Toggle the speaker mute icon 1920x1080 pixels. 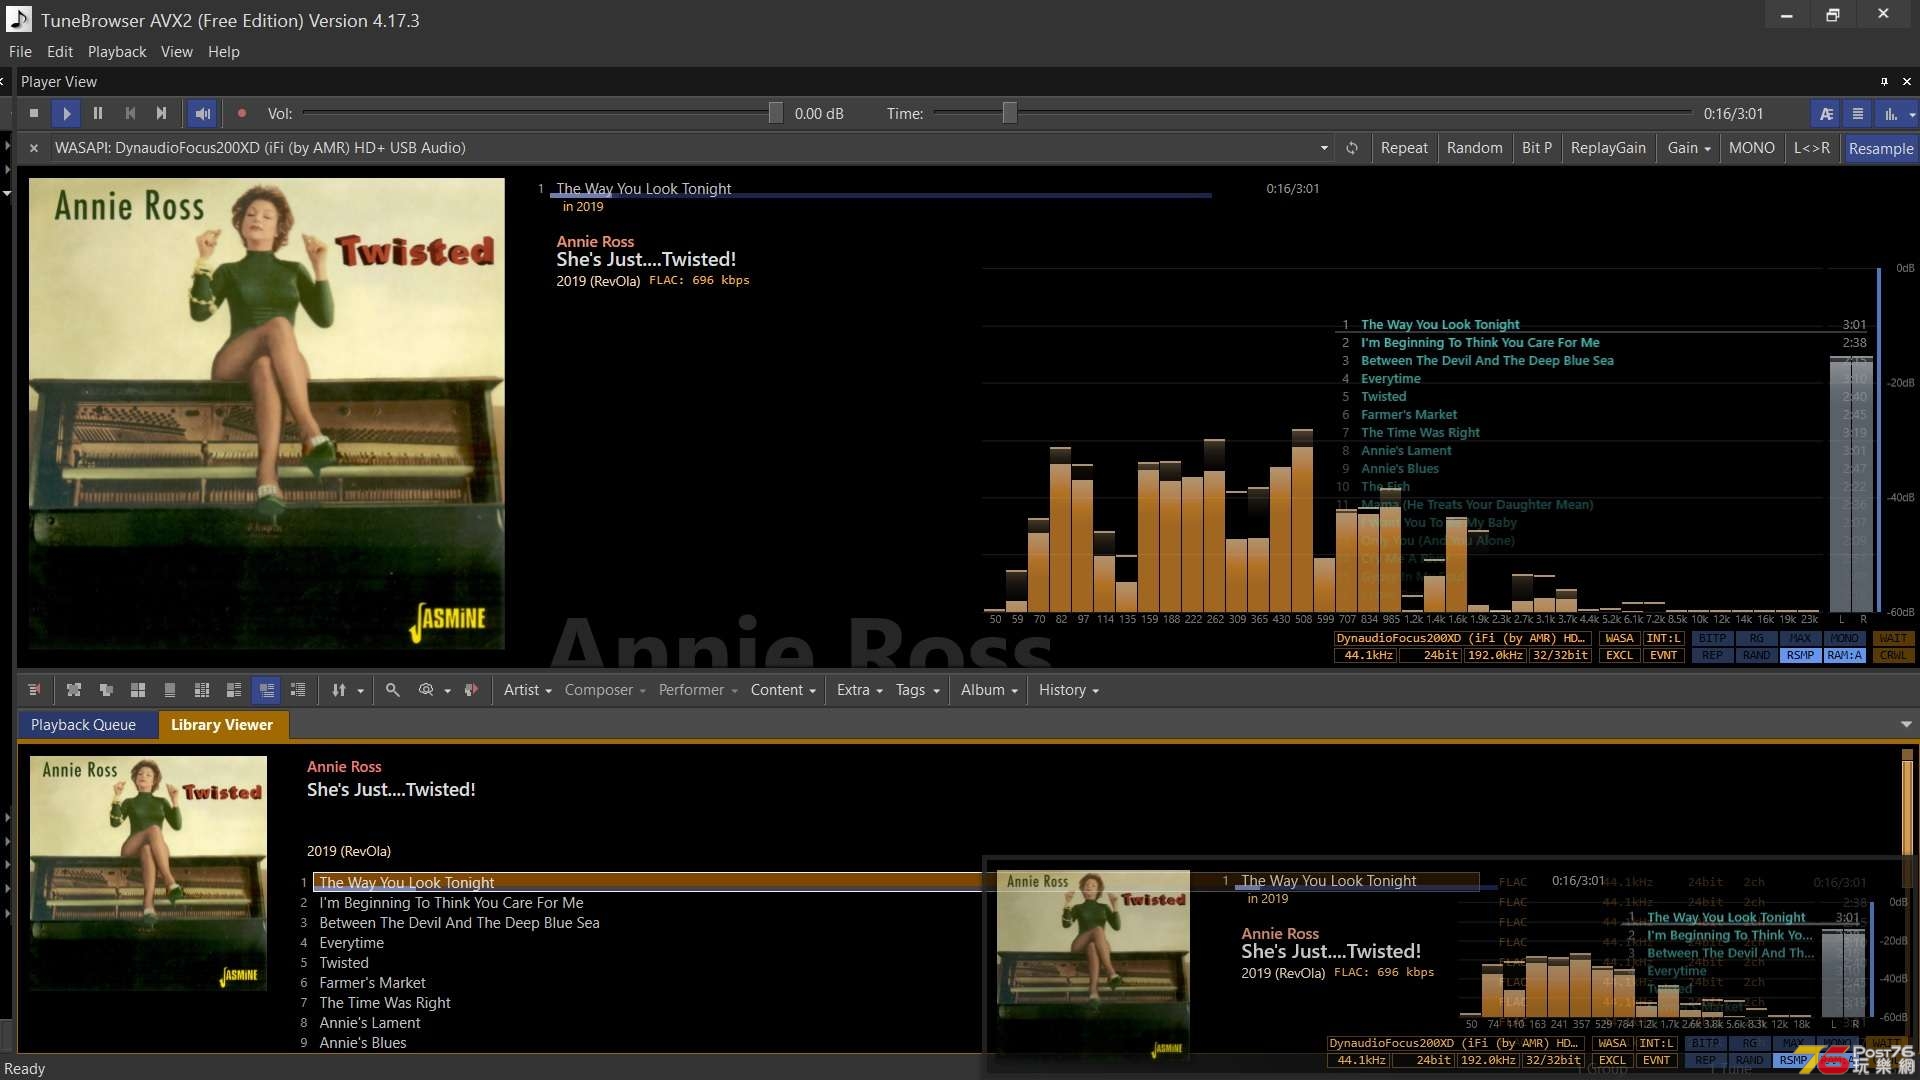202,114
